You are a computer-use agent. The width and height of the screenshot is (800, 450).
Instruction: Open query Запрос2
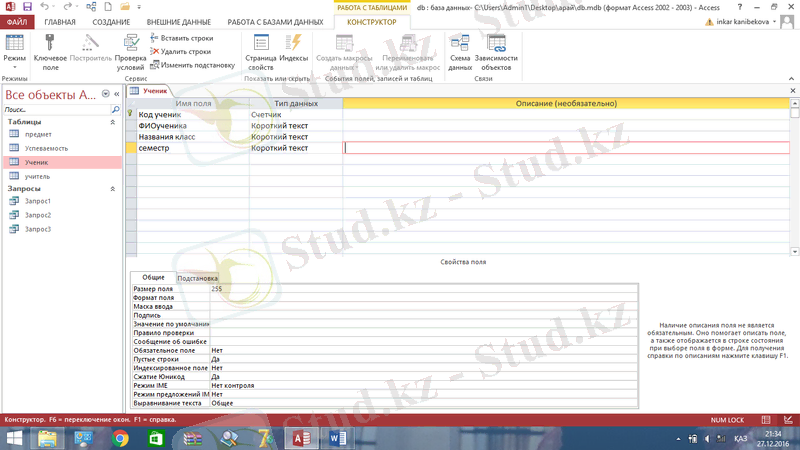tap(38, 215)
